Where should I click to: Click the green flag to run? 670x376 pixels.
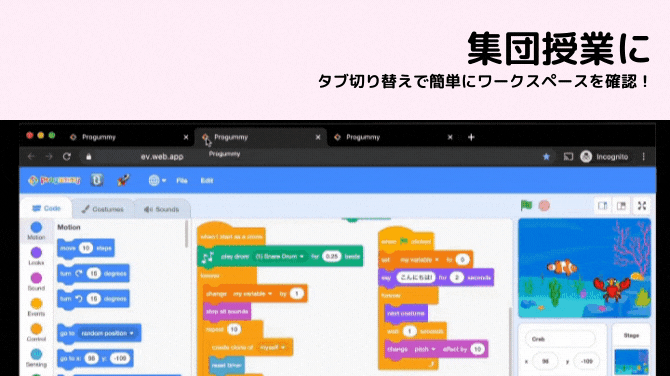click(526, 206)
